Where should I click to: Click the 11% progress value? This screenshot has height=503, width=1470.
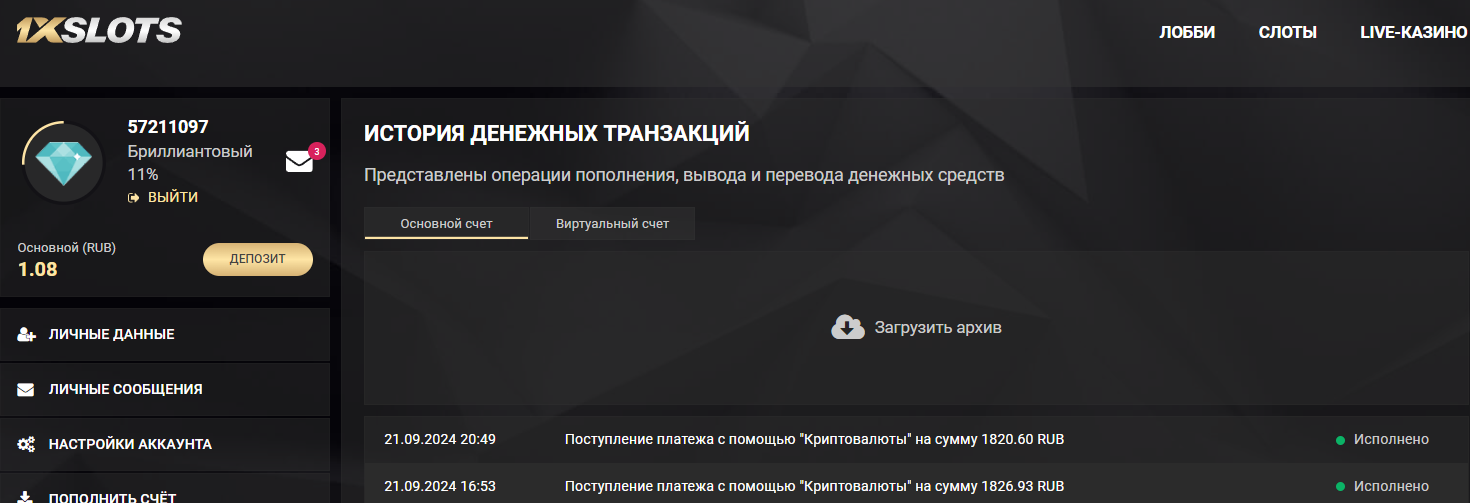pos(143,174)
